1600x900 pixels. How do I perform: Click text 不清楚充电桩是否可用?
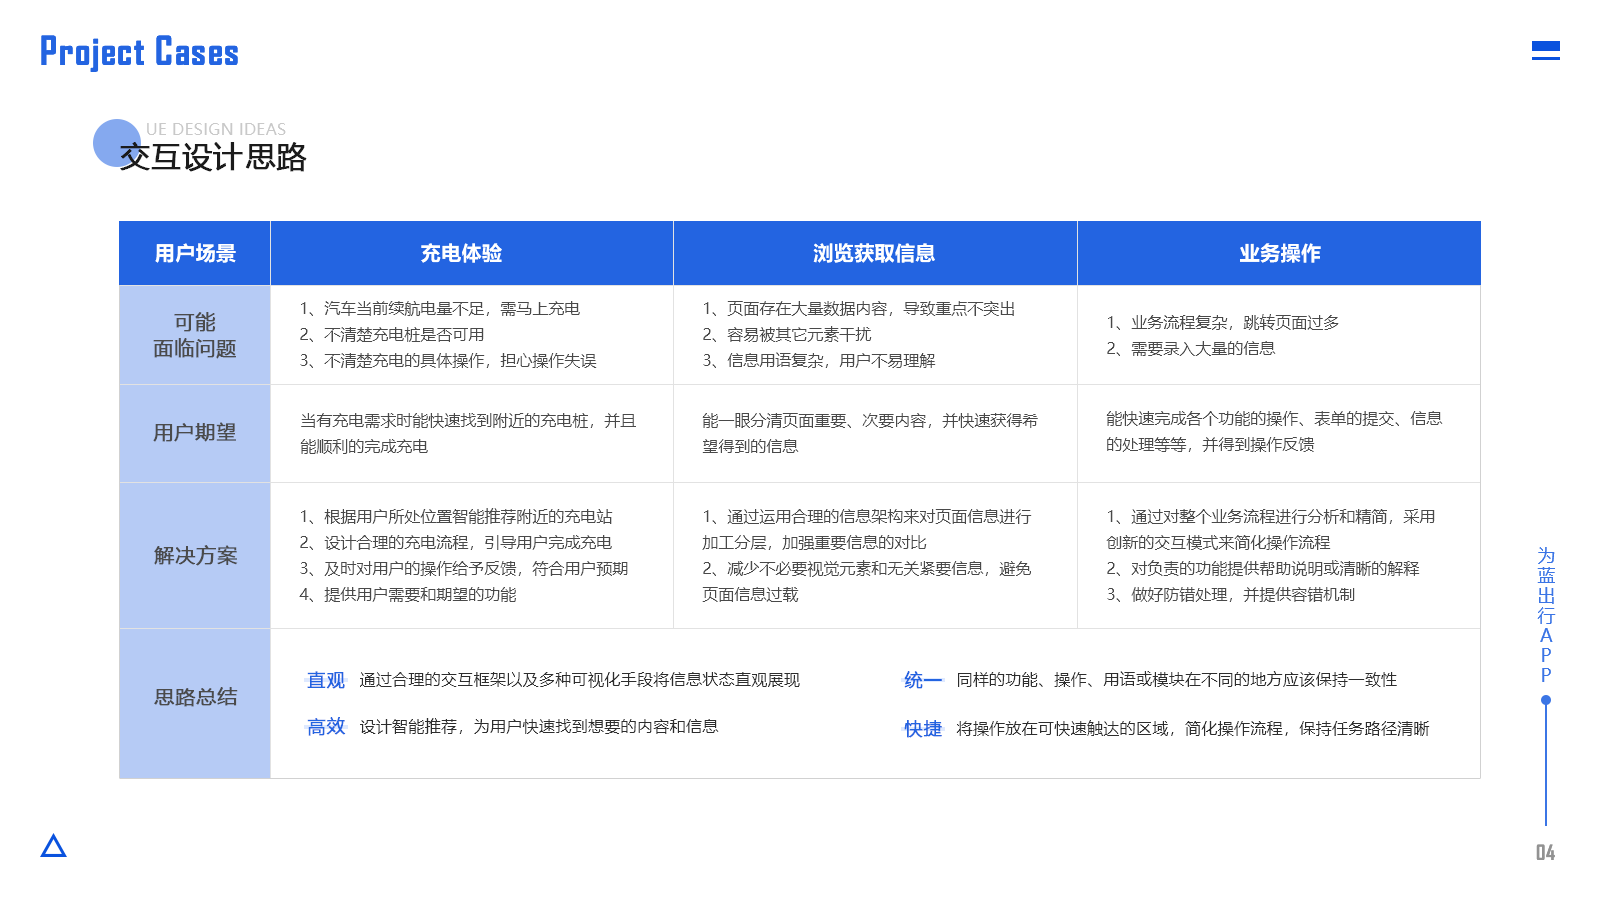(x=404, y=335)
